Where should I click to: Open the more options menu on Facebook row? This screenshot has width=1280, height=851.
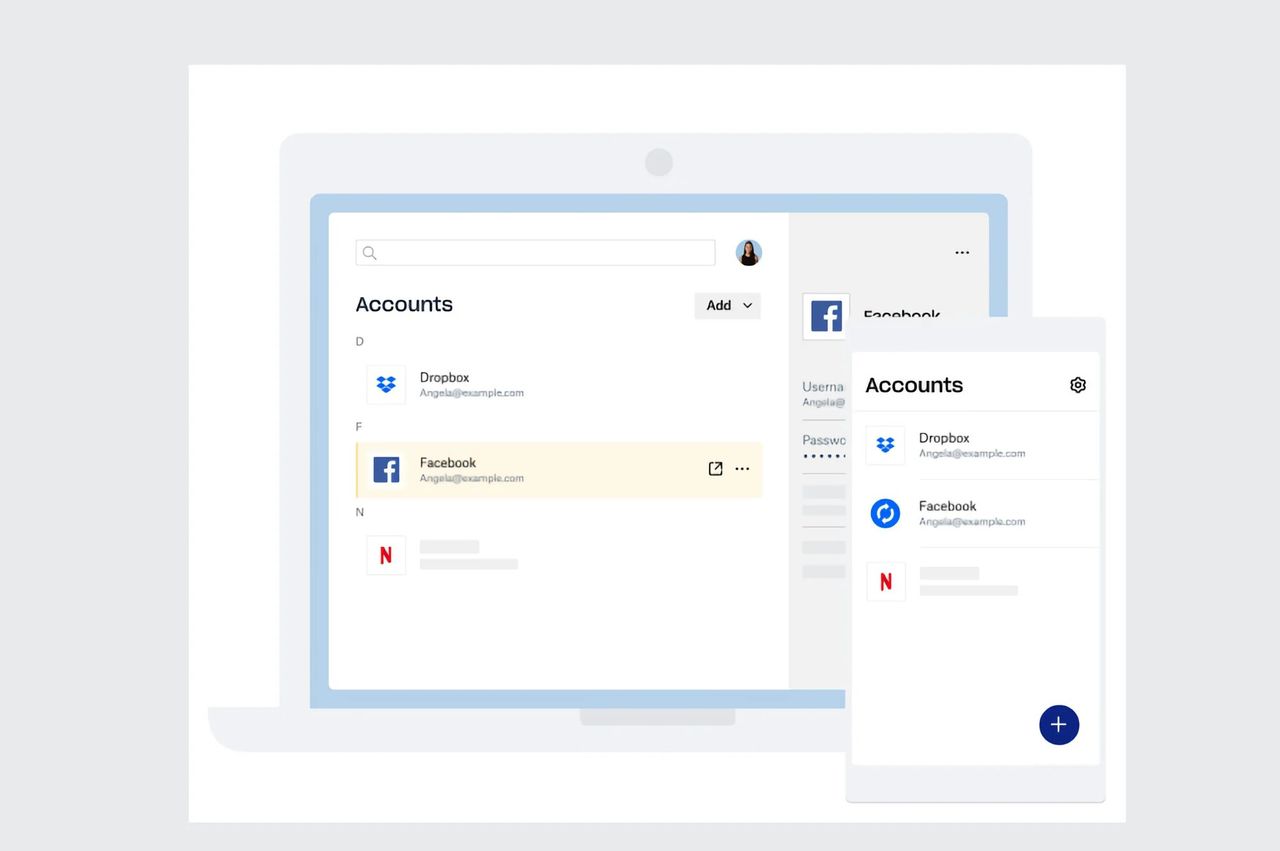742,468
